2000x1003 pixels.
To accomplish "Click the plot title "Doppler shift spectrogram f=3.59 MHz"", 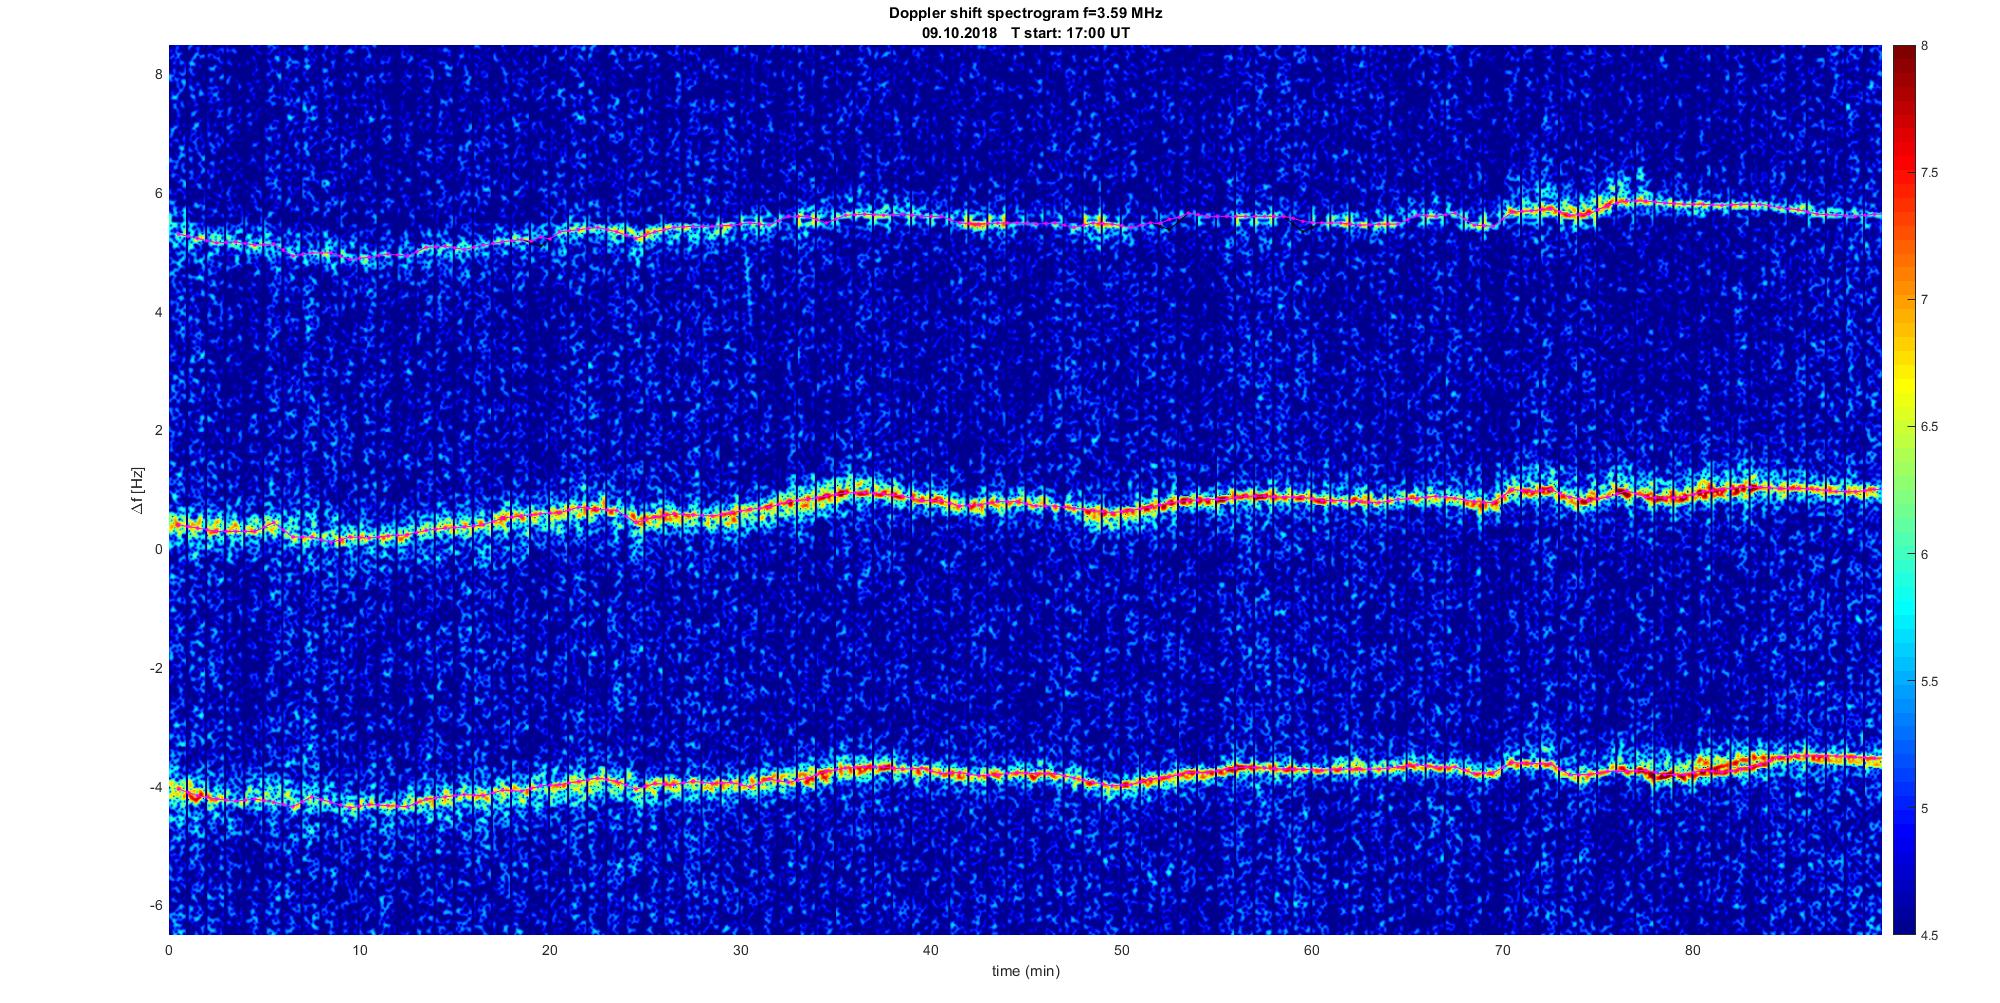I will (x=1025, y=14).
